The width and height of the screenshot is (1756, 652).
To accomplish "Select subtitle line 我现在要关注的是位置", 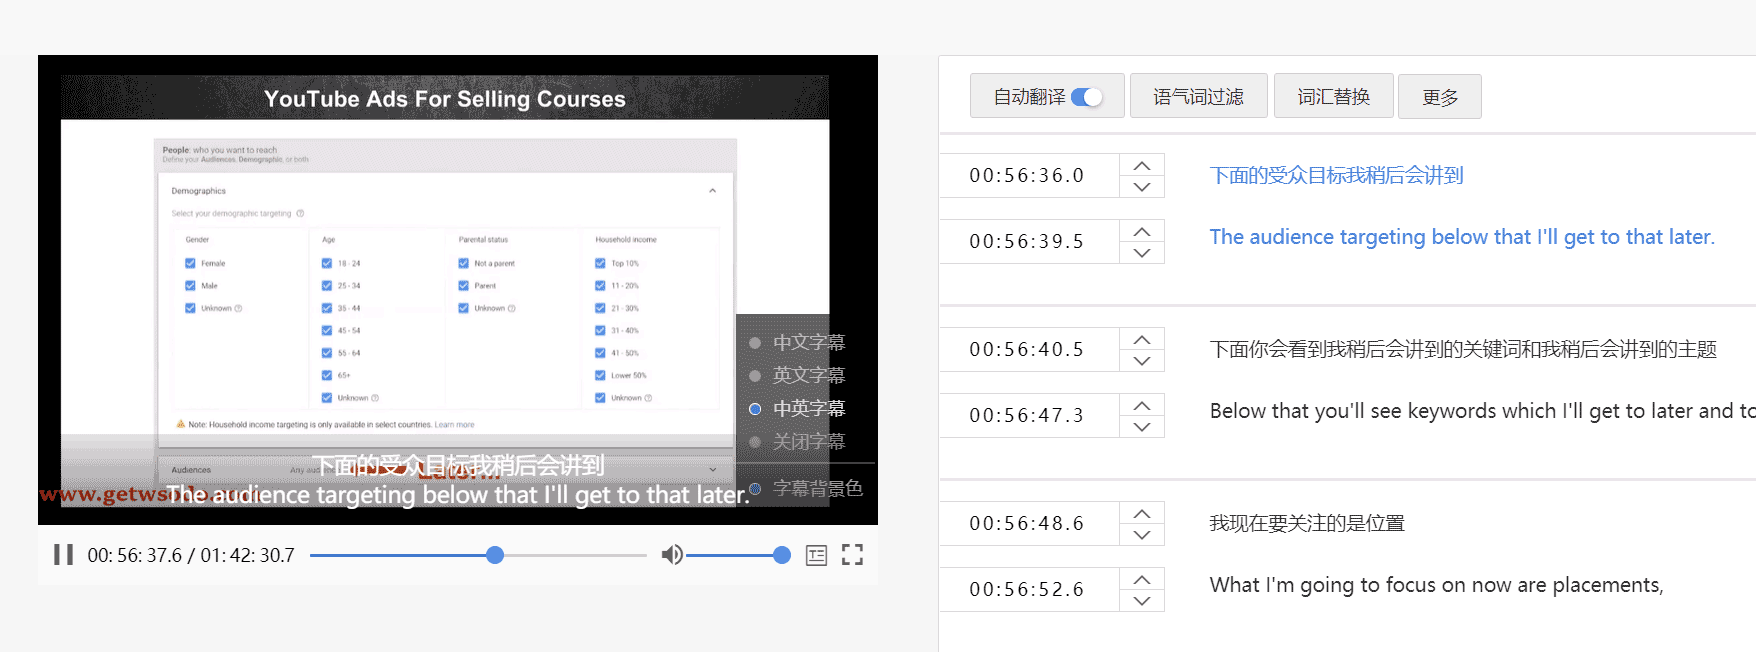I will pos(1307,524).
